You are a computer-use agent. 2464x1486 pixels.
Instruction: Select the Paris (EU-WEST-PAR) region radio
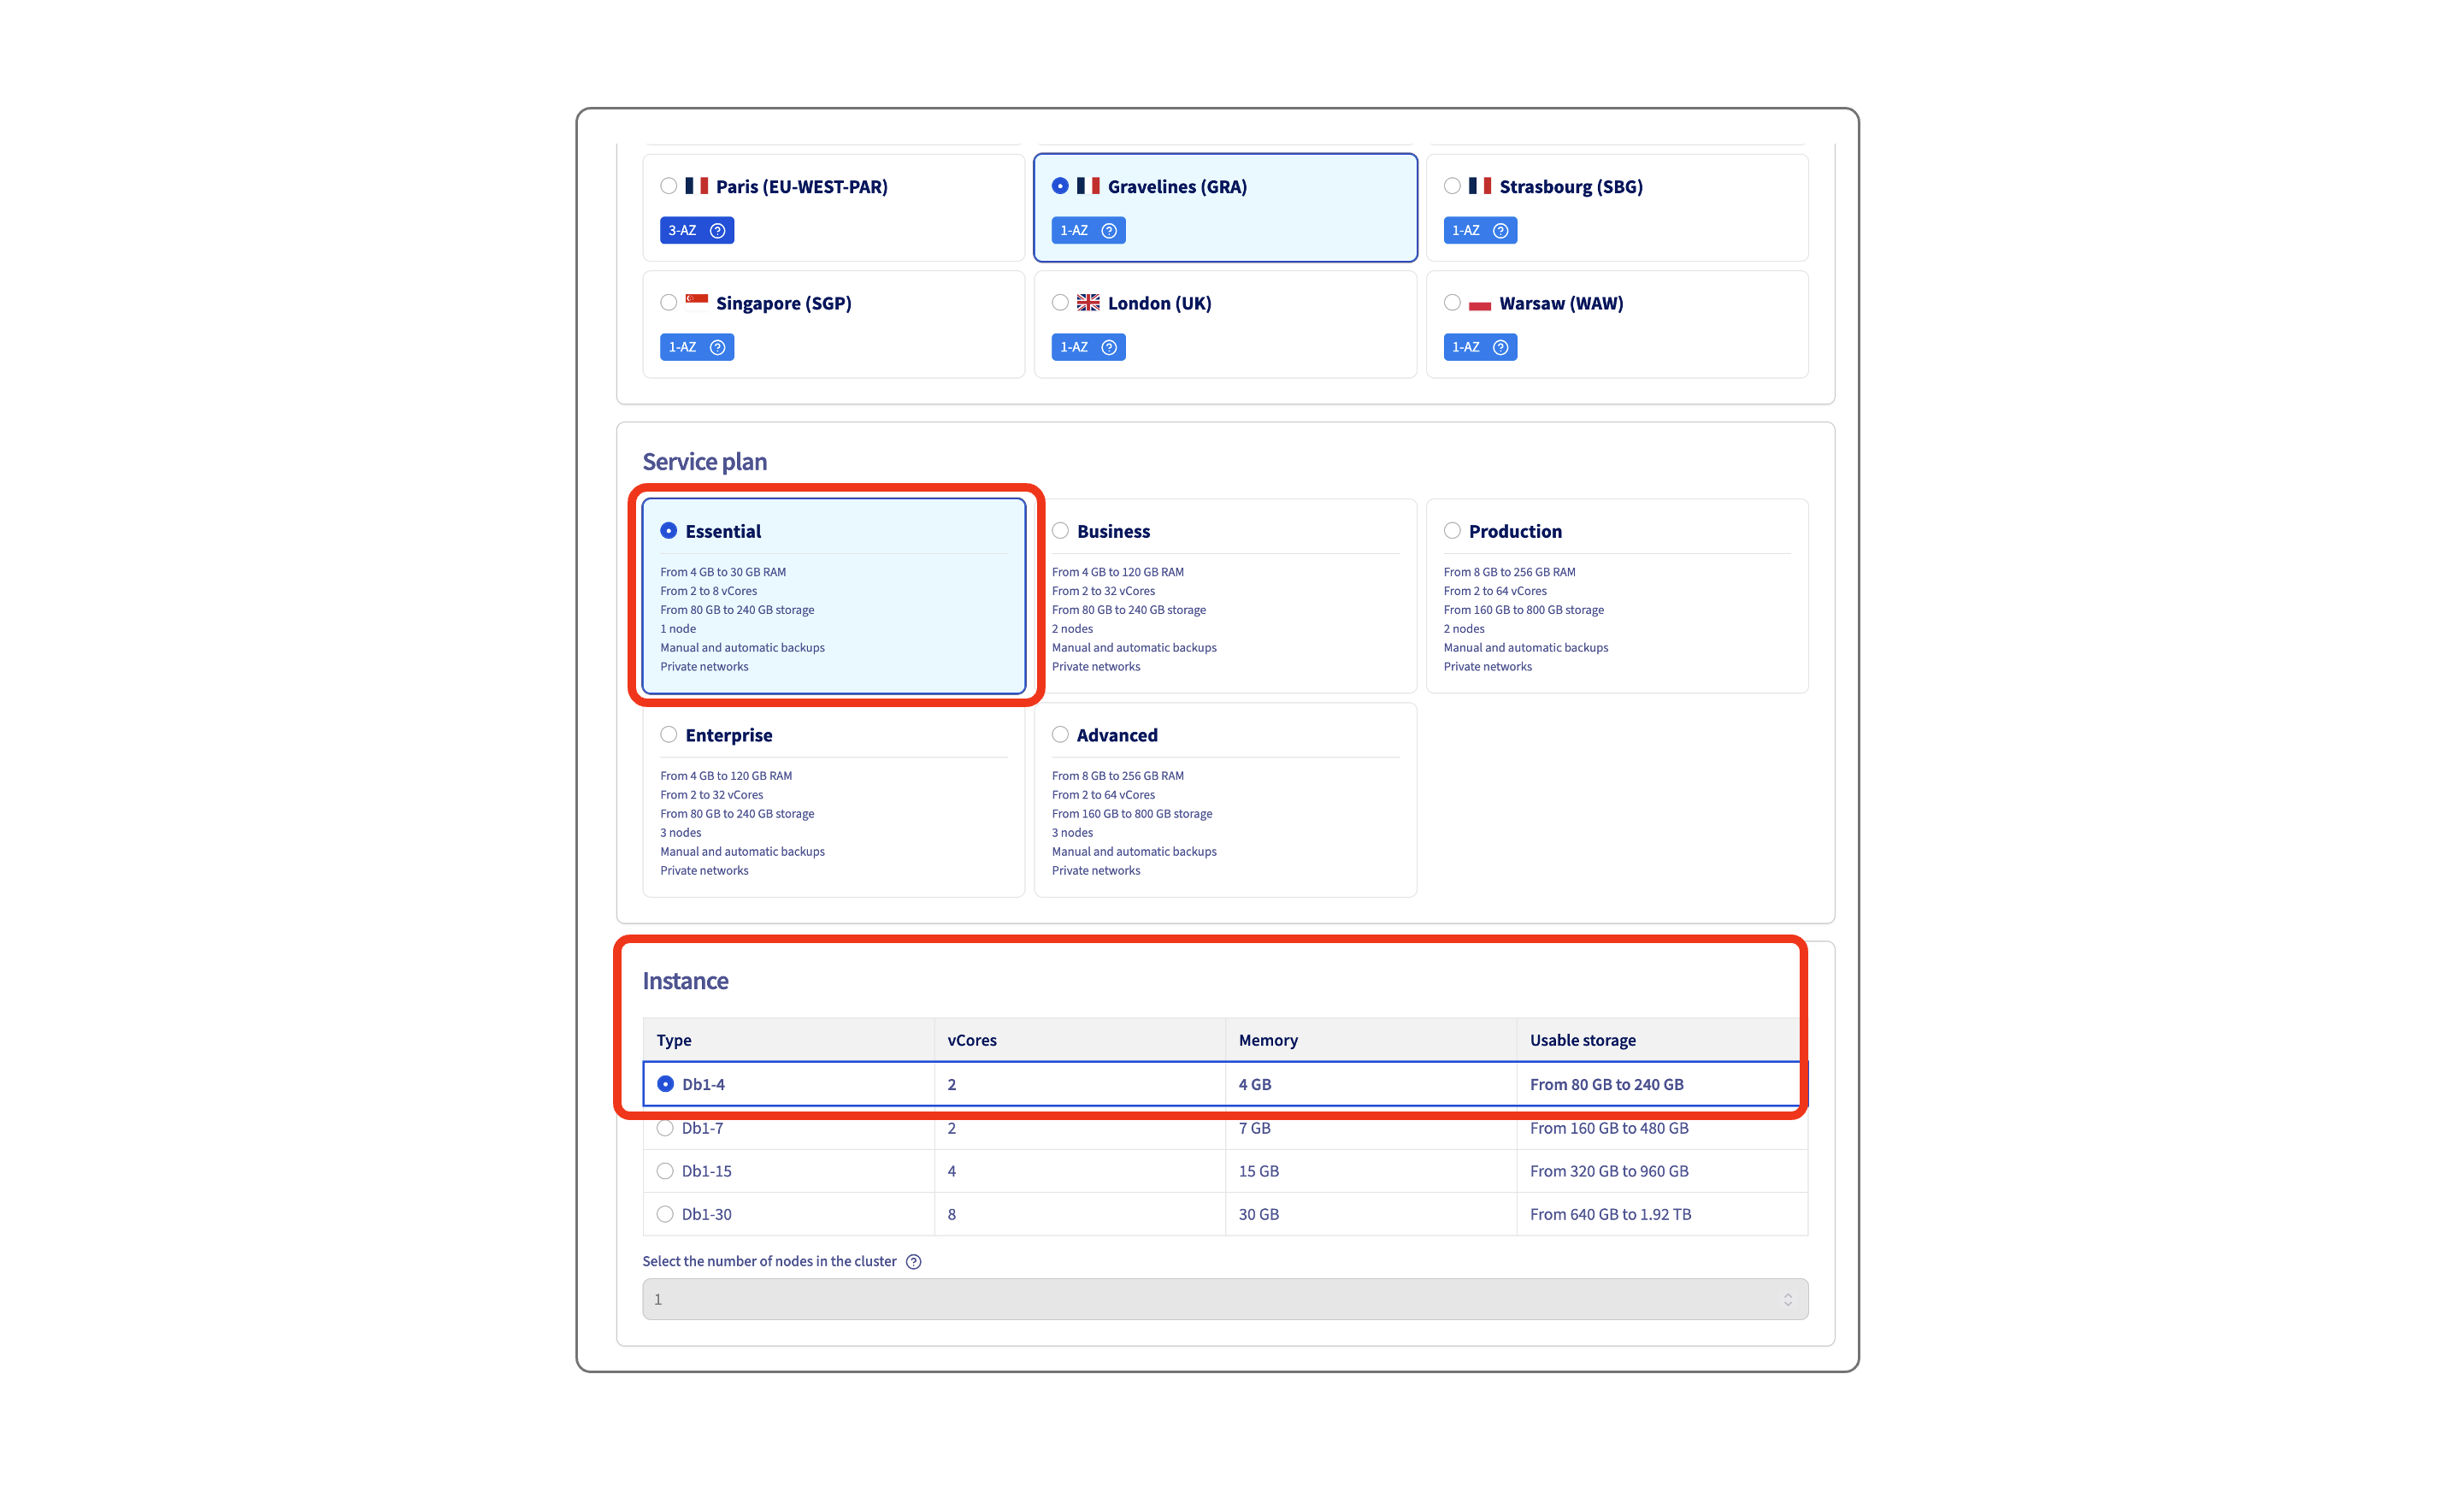[x=669, y=186]
